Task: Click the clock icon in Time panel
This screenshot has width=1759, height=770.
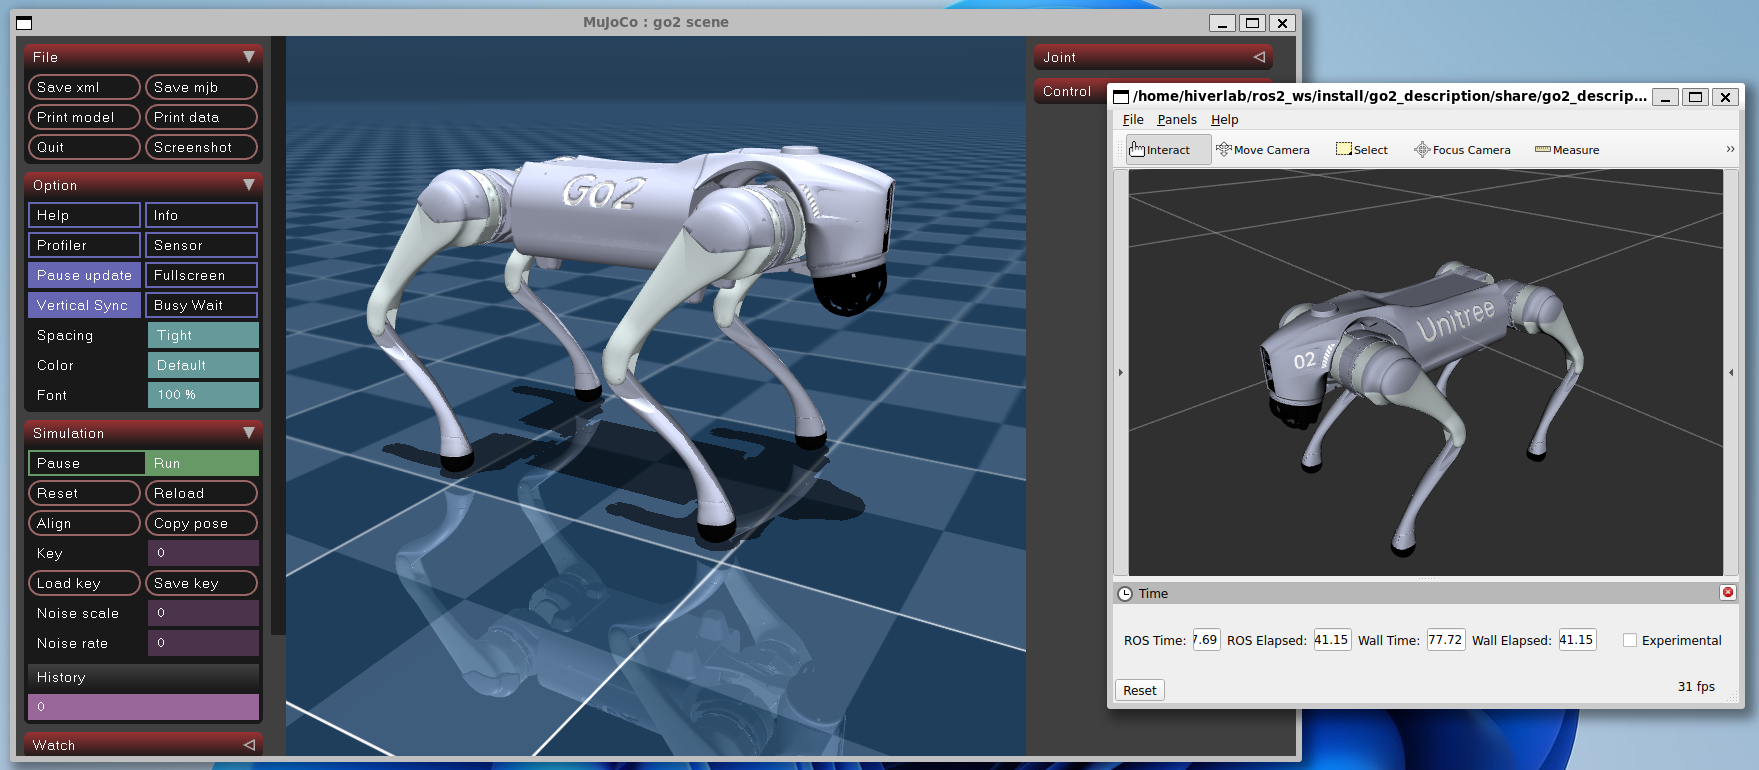Action: click(1125, 594)
